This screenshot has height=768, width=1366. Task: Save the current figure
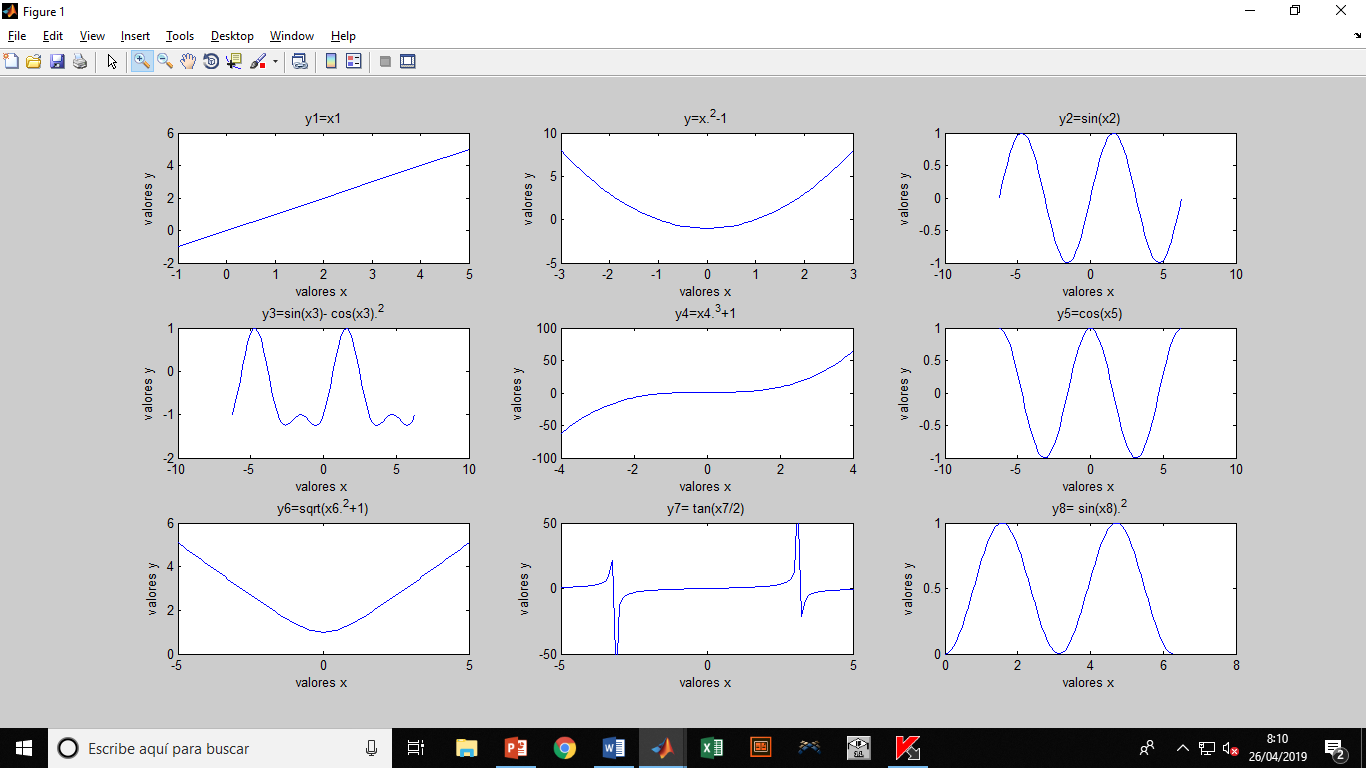57,61
